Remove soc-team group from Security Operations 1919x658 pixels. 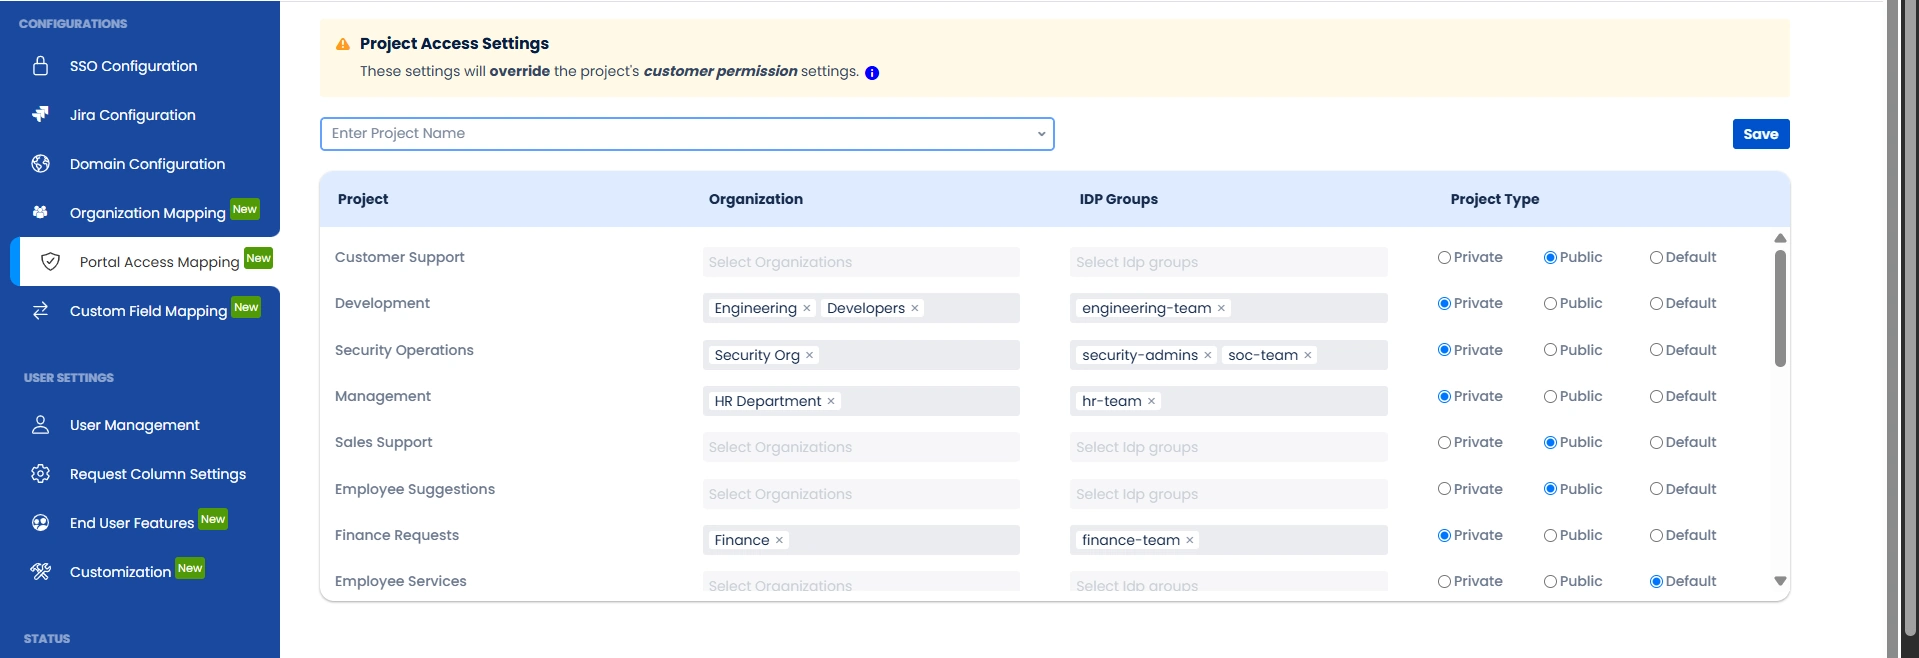pos(1308,355)
